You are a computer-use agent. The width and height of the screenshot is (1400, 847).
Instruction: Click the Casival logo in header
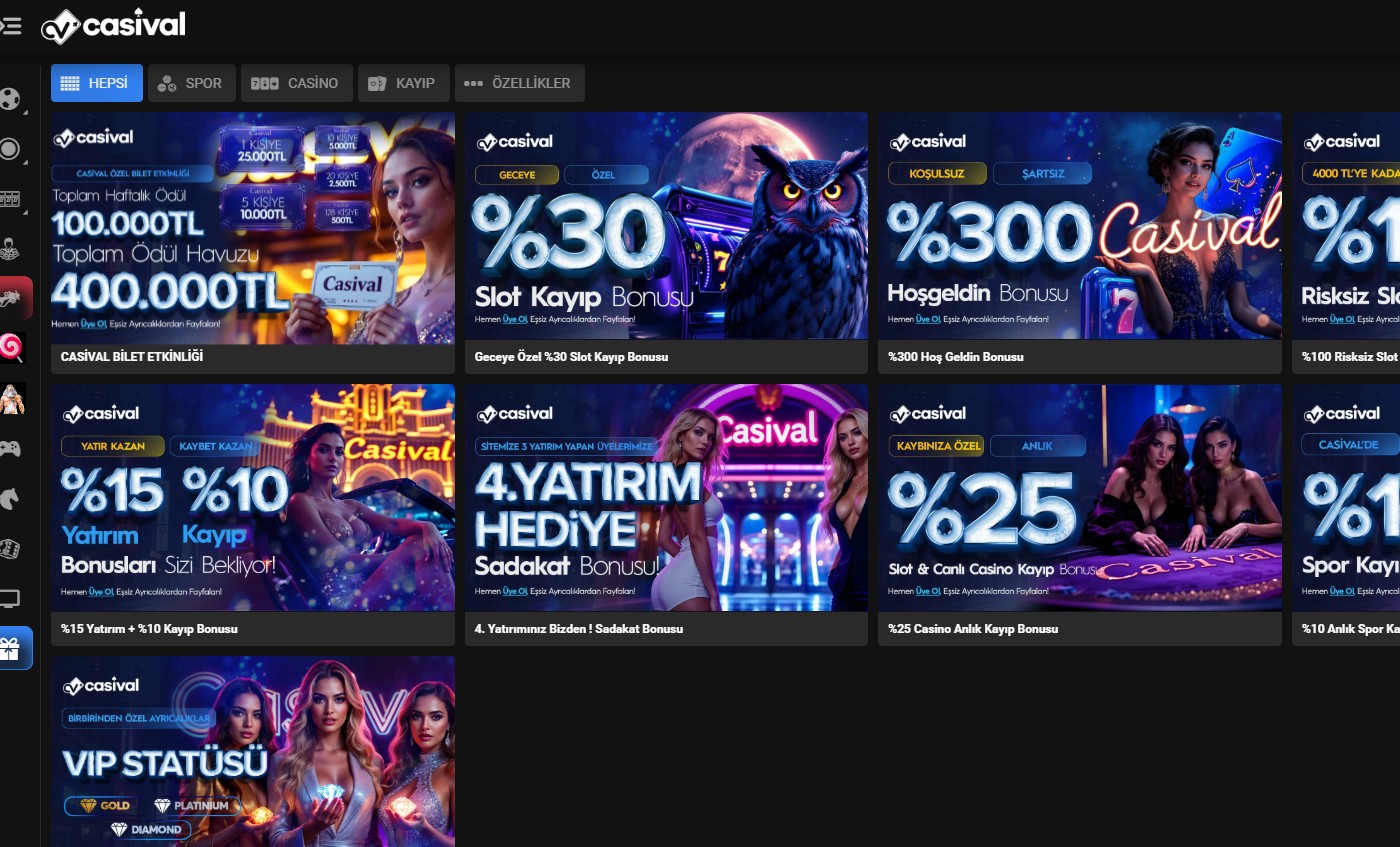(113, 26)
